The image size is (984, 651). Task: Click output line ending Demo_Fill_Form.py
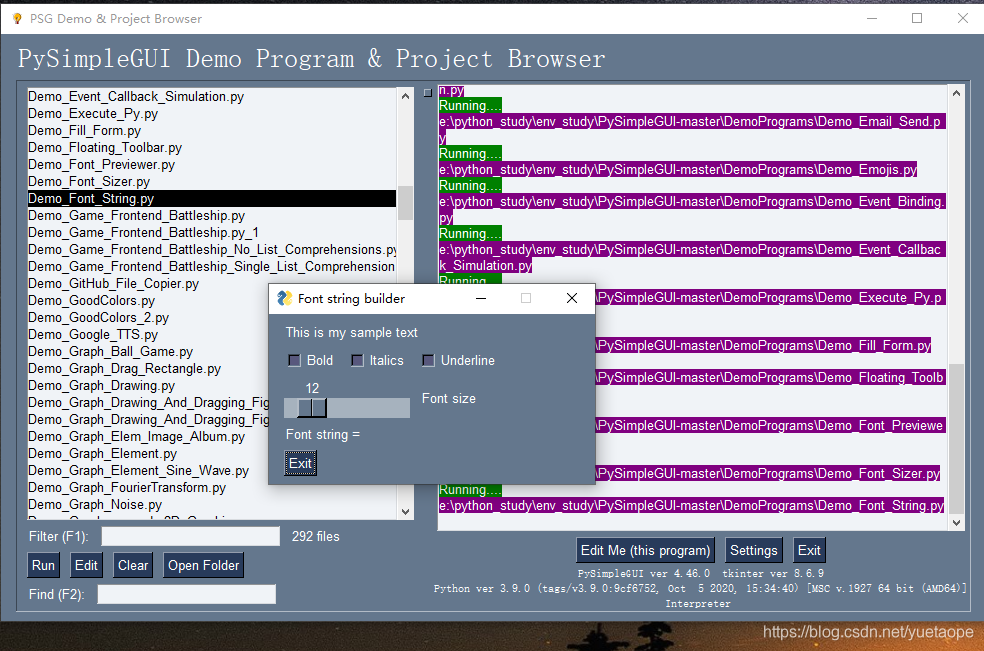pyautogui.click(x=763, y=345)
